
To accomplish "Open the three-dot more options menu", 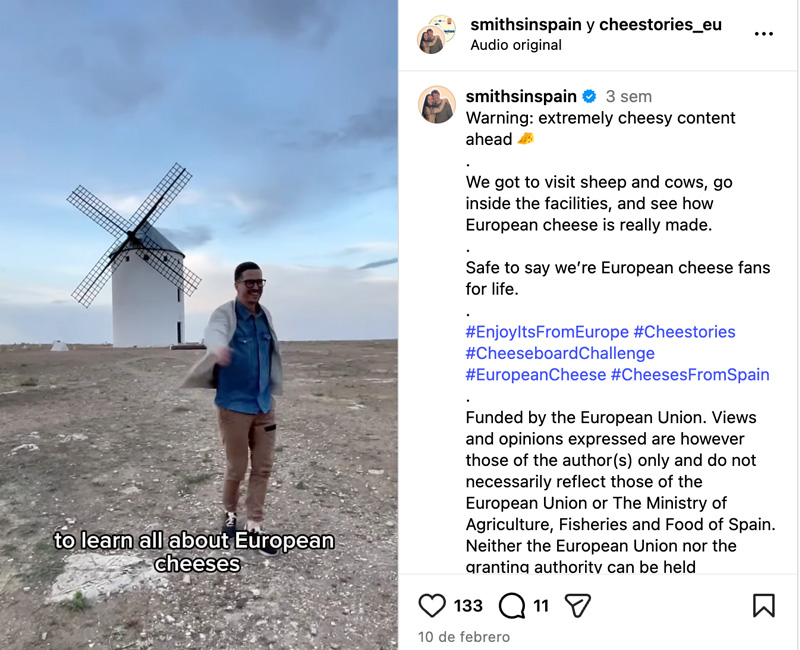I will coord(764,34).
